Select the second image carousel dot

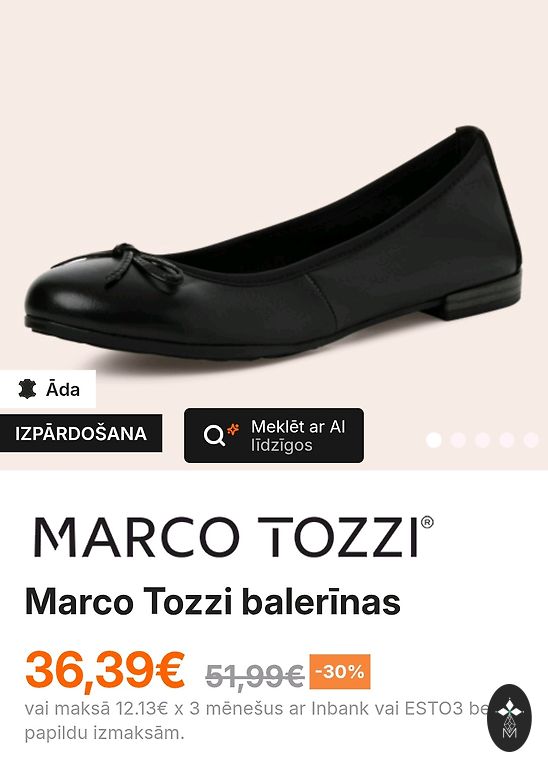458,440
